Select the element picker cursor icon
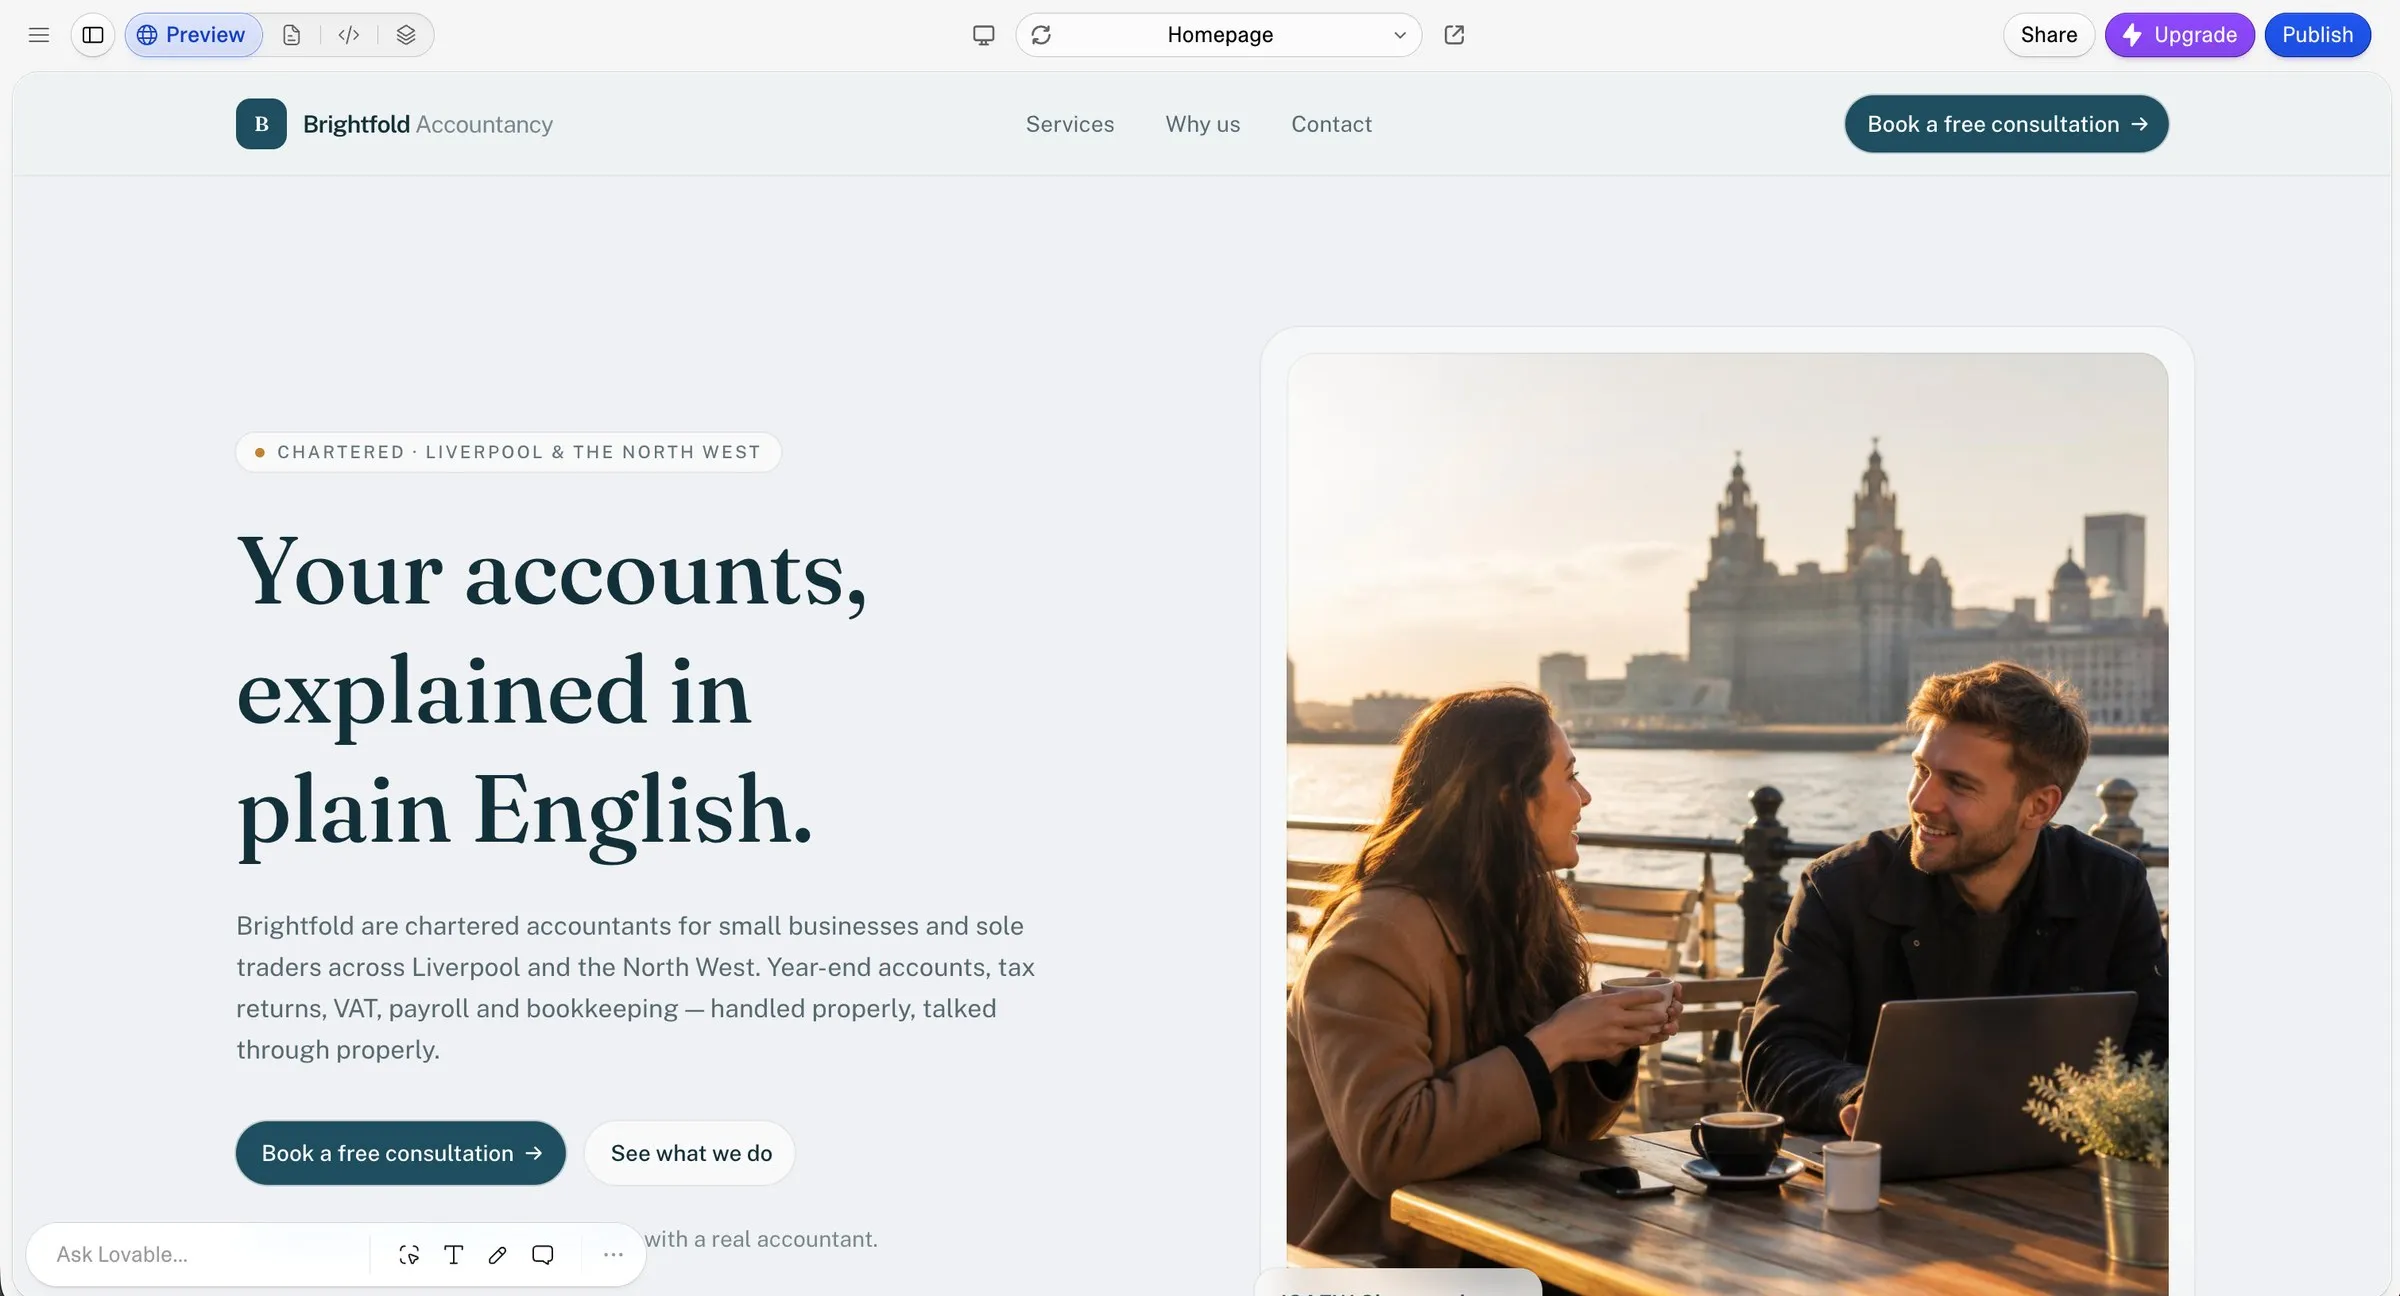2400x1296 pixels. 409,1254
